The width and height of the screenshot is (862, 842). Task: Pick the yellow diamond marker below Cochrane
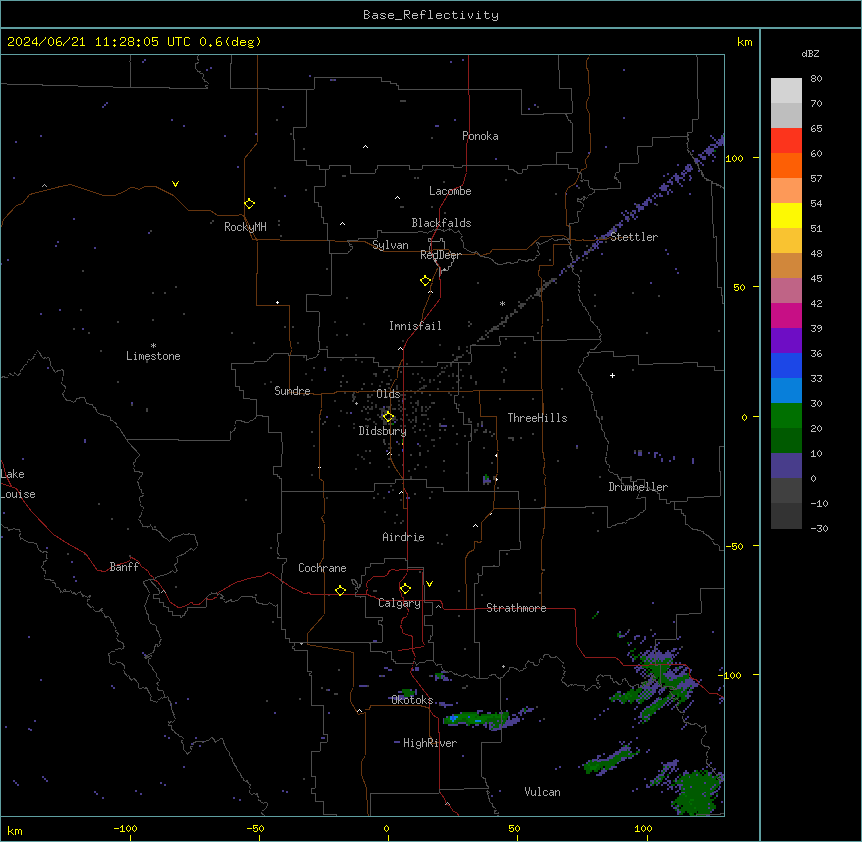pos(340,590)
